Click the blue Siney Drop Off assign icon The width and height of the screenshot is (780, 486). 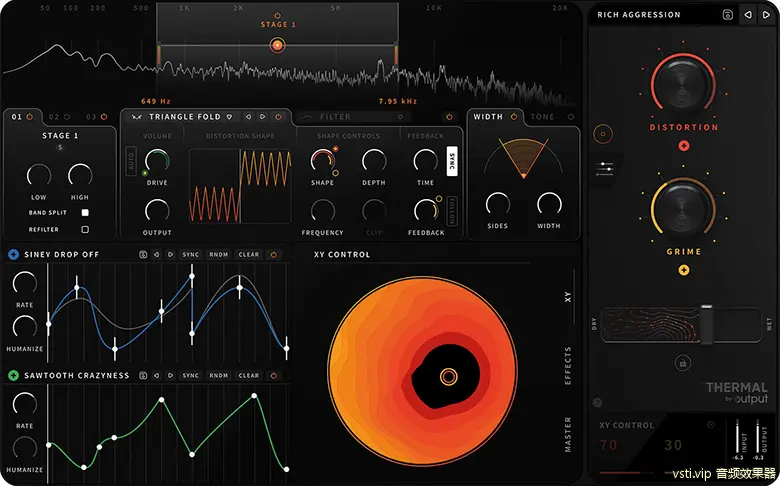(13, 255)
